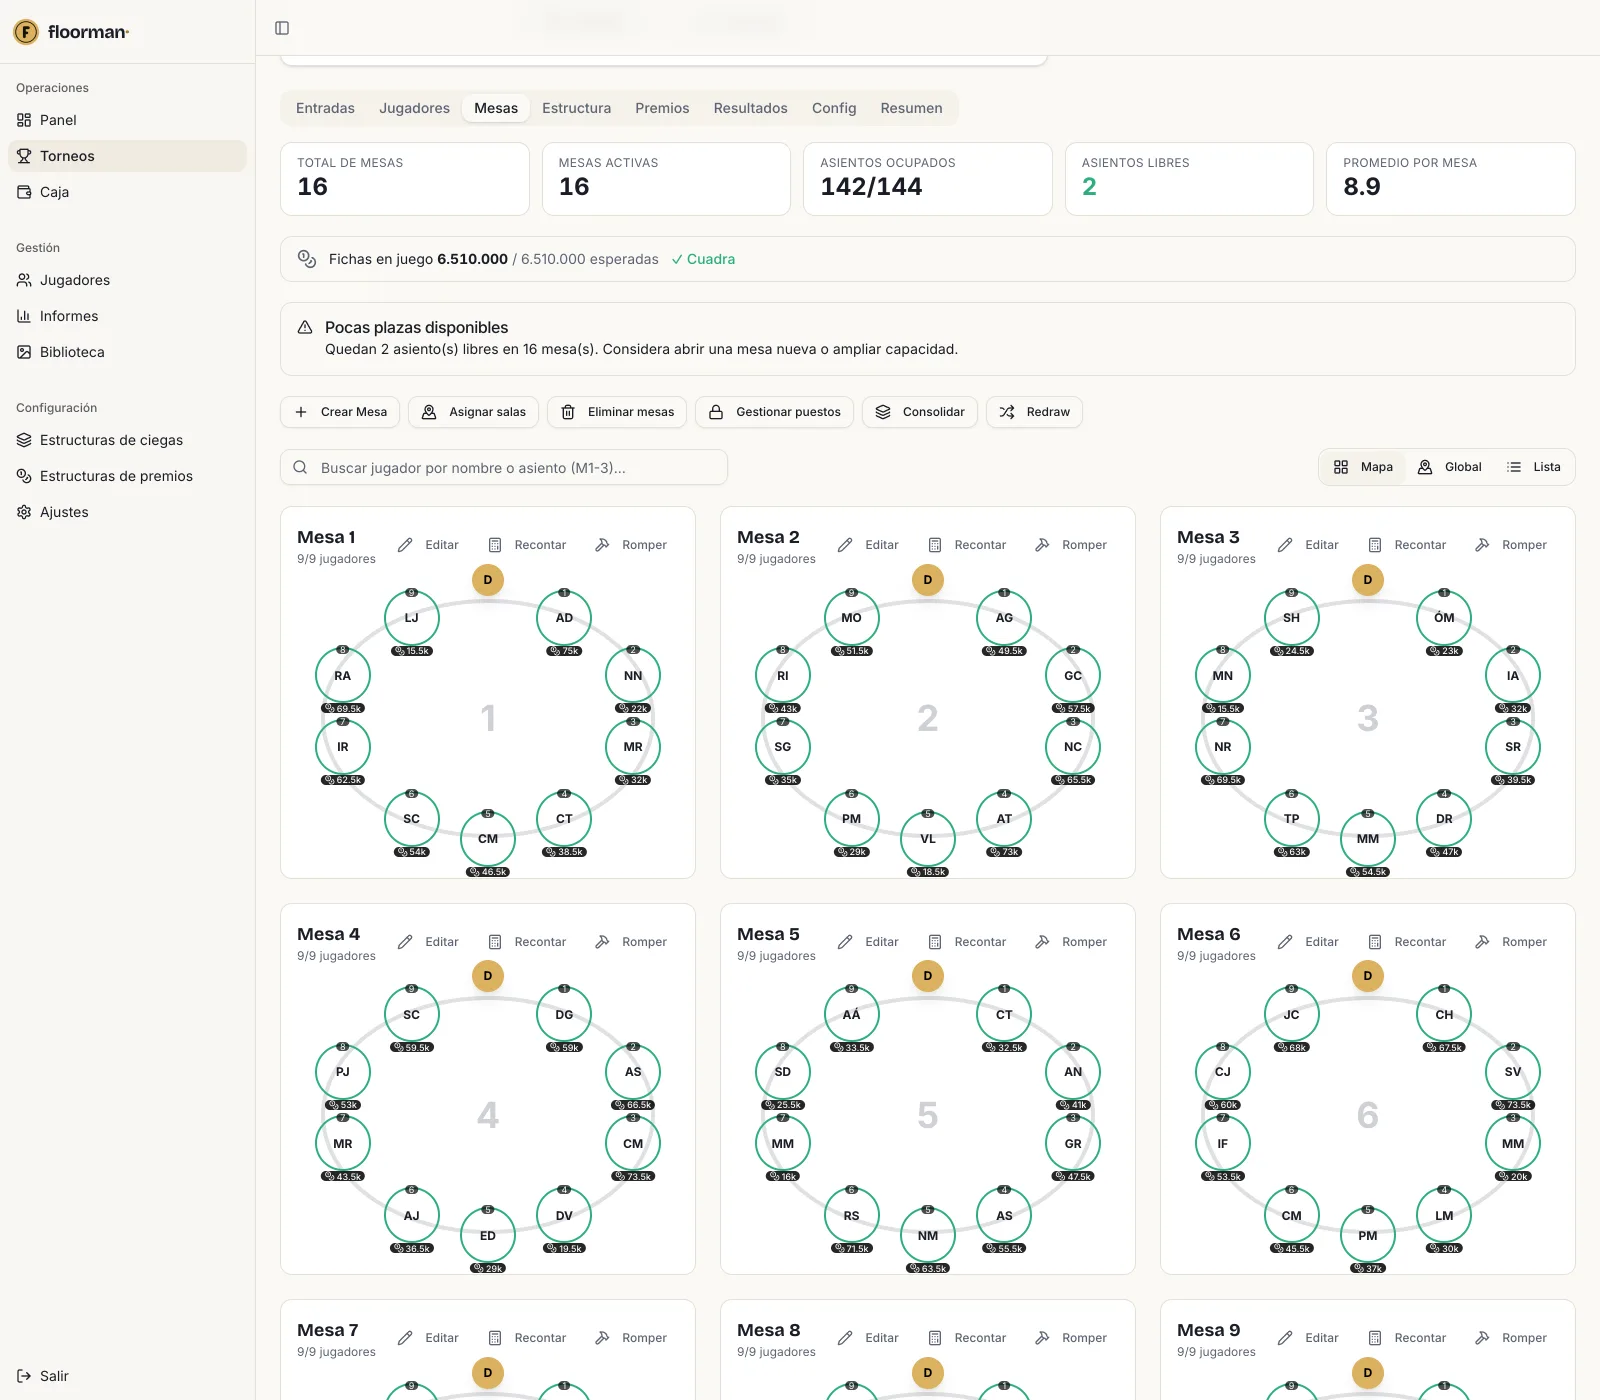Click the Total de Mesas card
1600x1400 pixels.
[405, 179]
